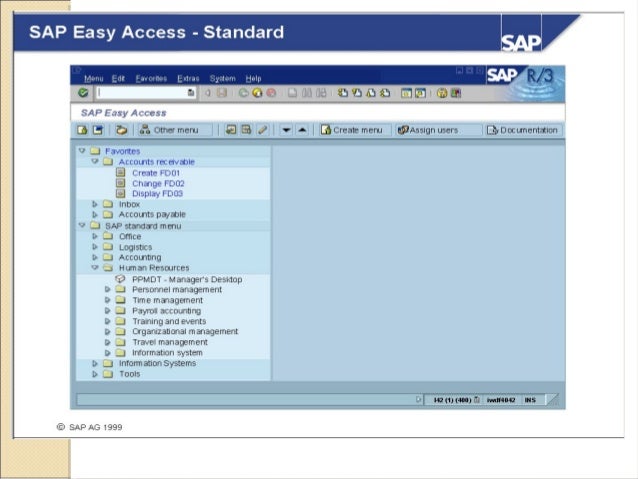Click the Move Favorites Down arrow
638x479 pixels.
click(286, 130)
